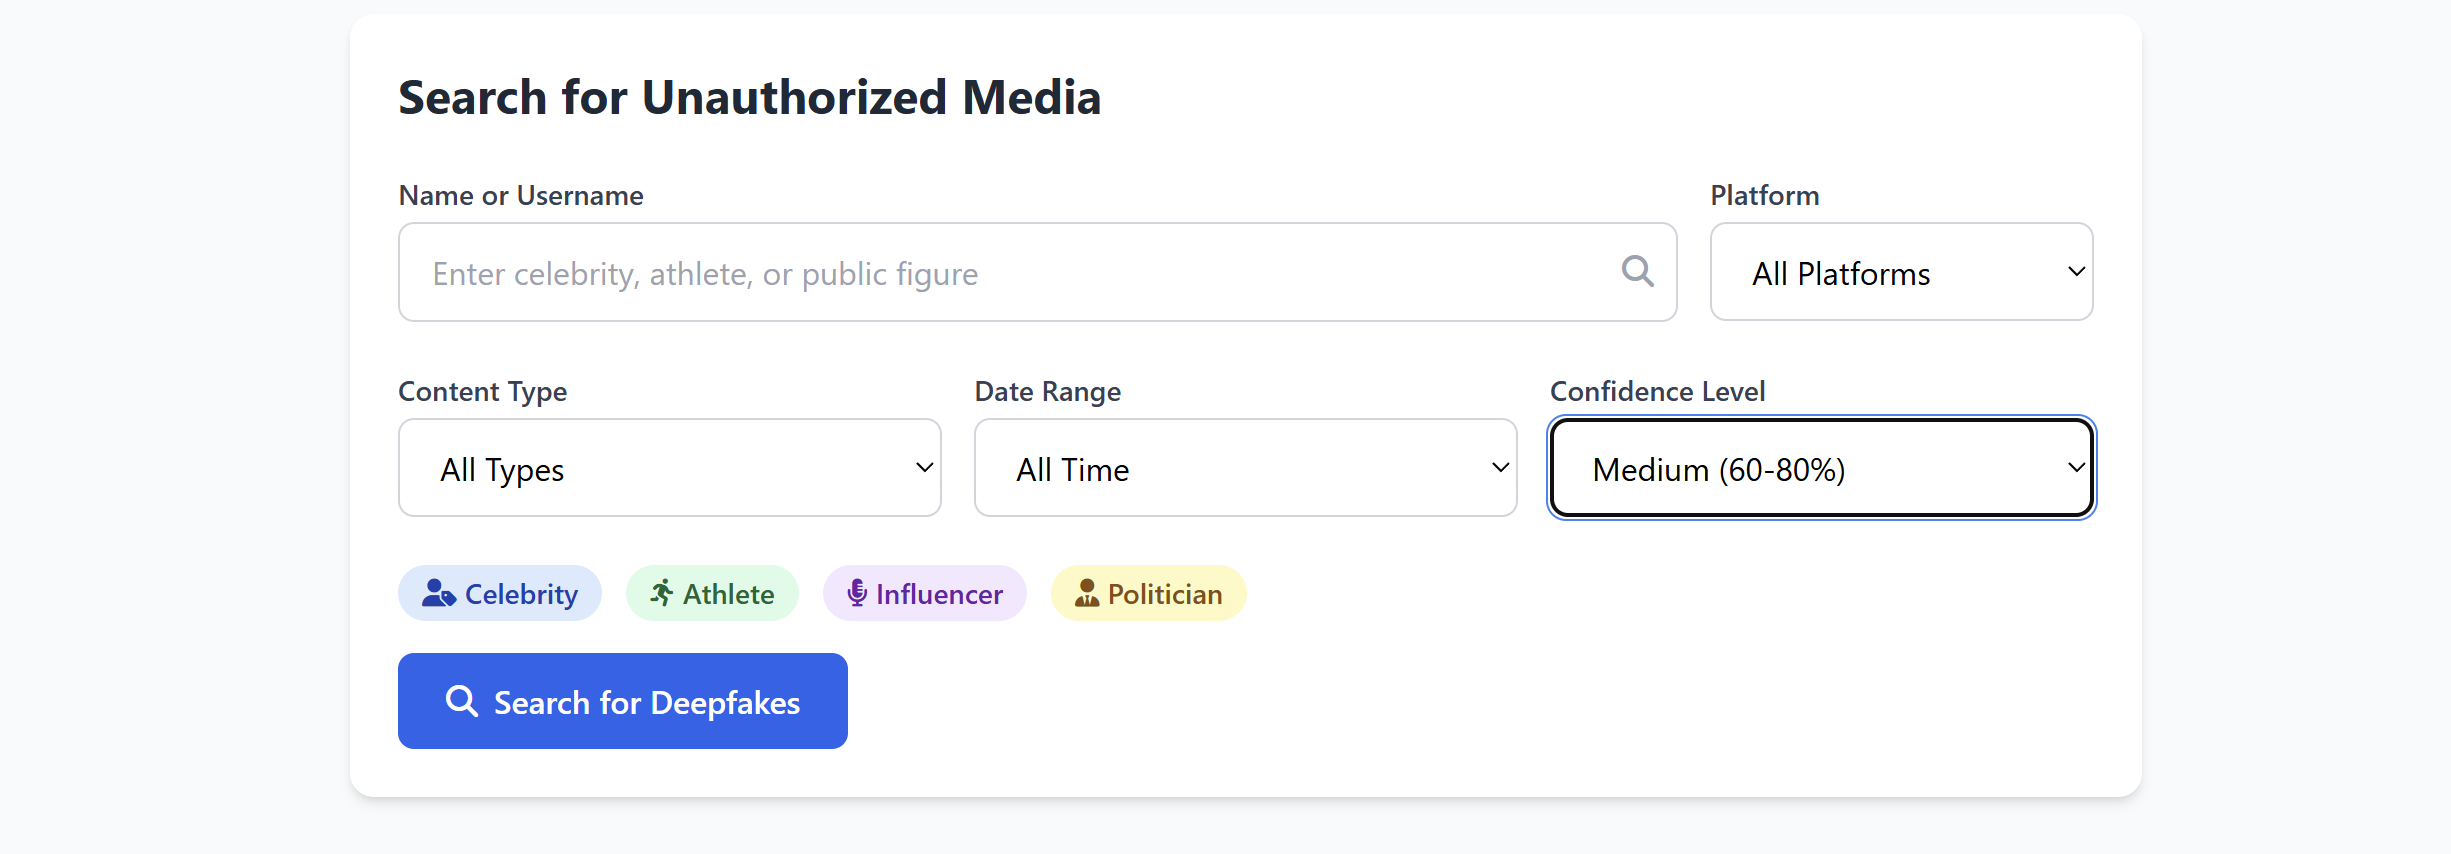
Task: Click the Platform dropdown chevron arrow
Action: coord(2076,272)
